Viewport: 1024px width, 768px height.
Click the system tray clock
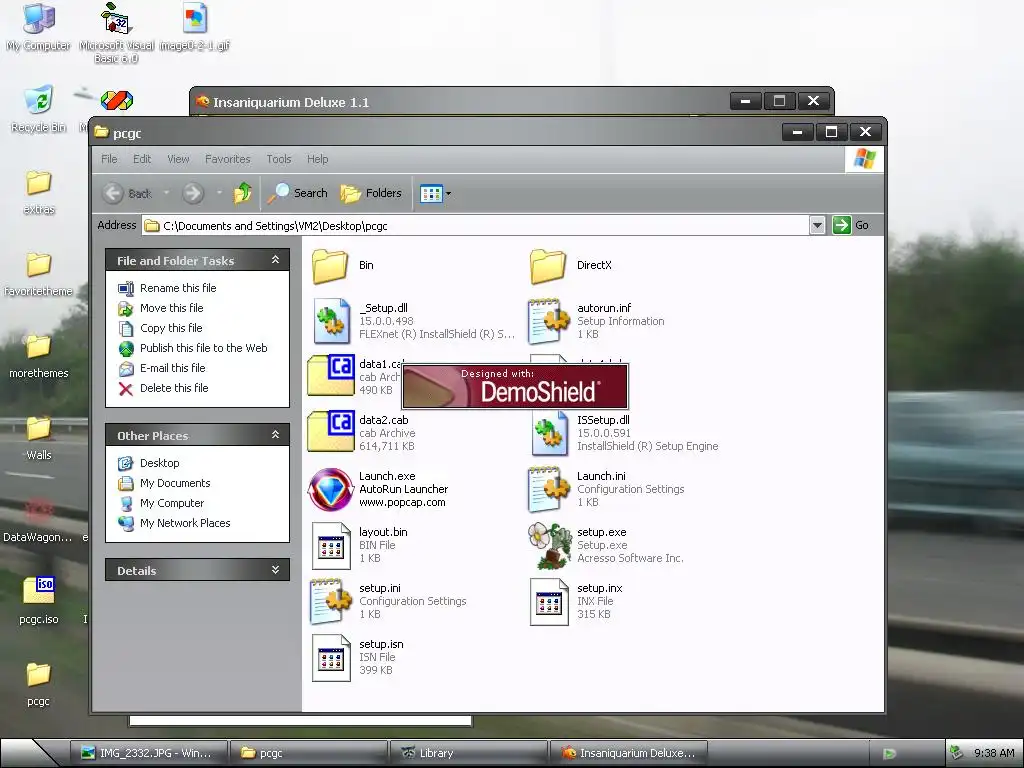[x=993, y=753]
